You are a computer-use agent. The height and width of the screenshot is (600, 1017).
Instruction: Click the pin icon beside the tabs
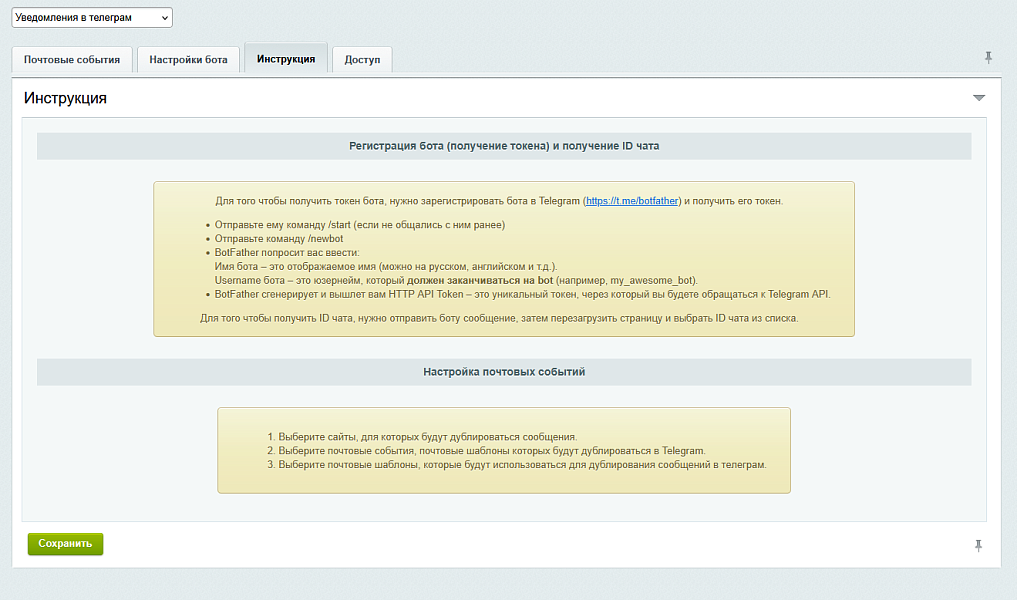click(x=988, y=58)
